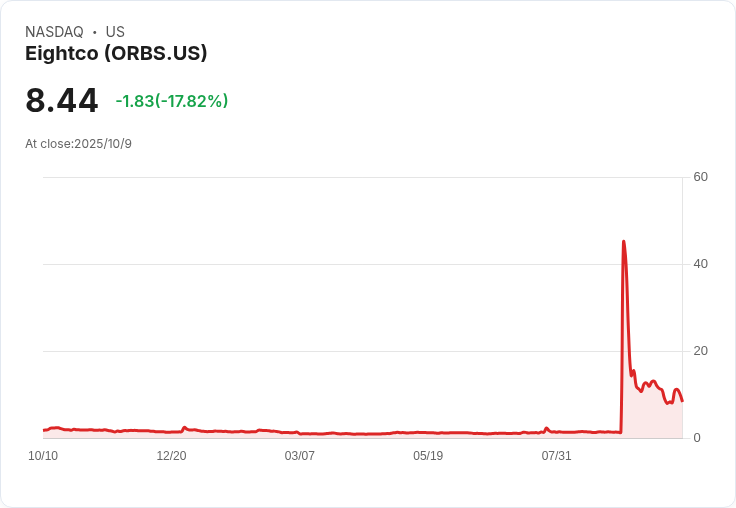736x508 pixels.
Task: Click the peak of the price spike
Action: 624,241
